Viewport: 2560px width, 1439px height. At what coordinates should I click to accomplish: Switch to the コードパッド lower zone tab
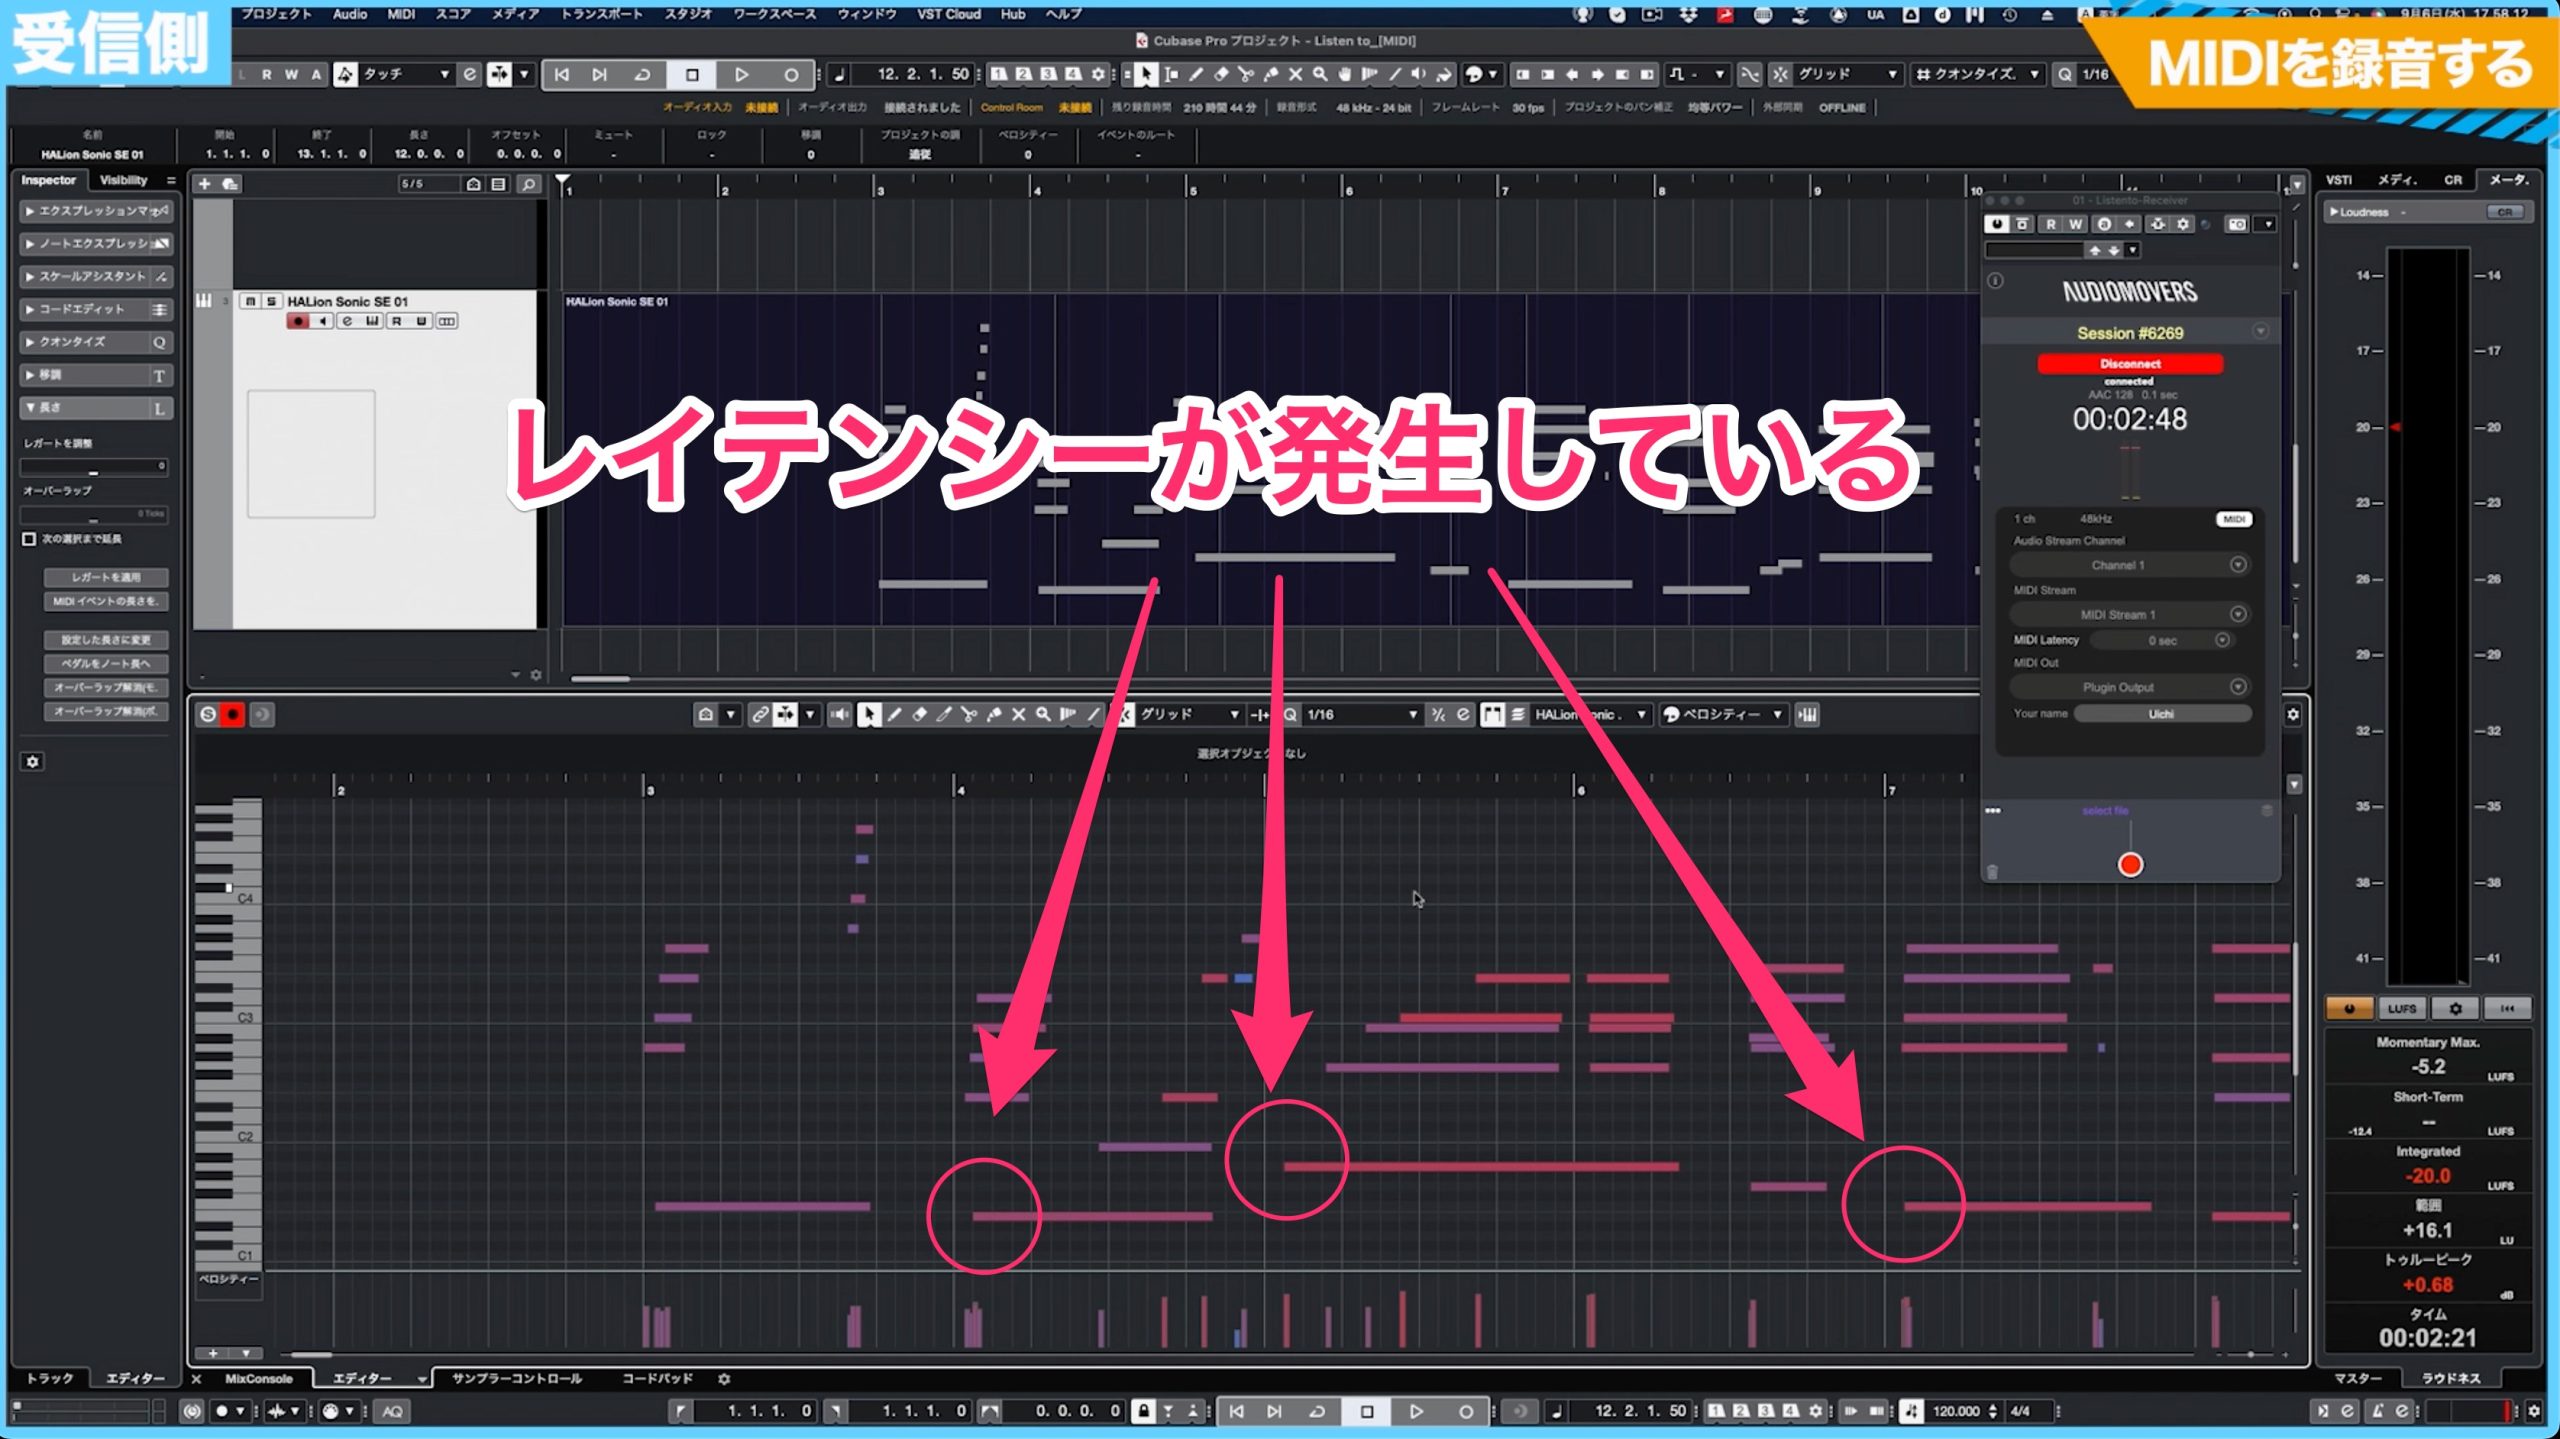click(x=657, y=1379)
